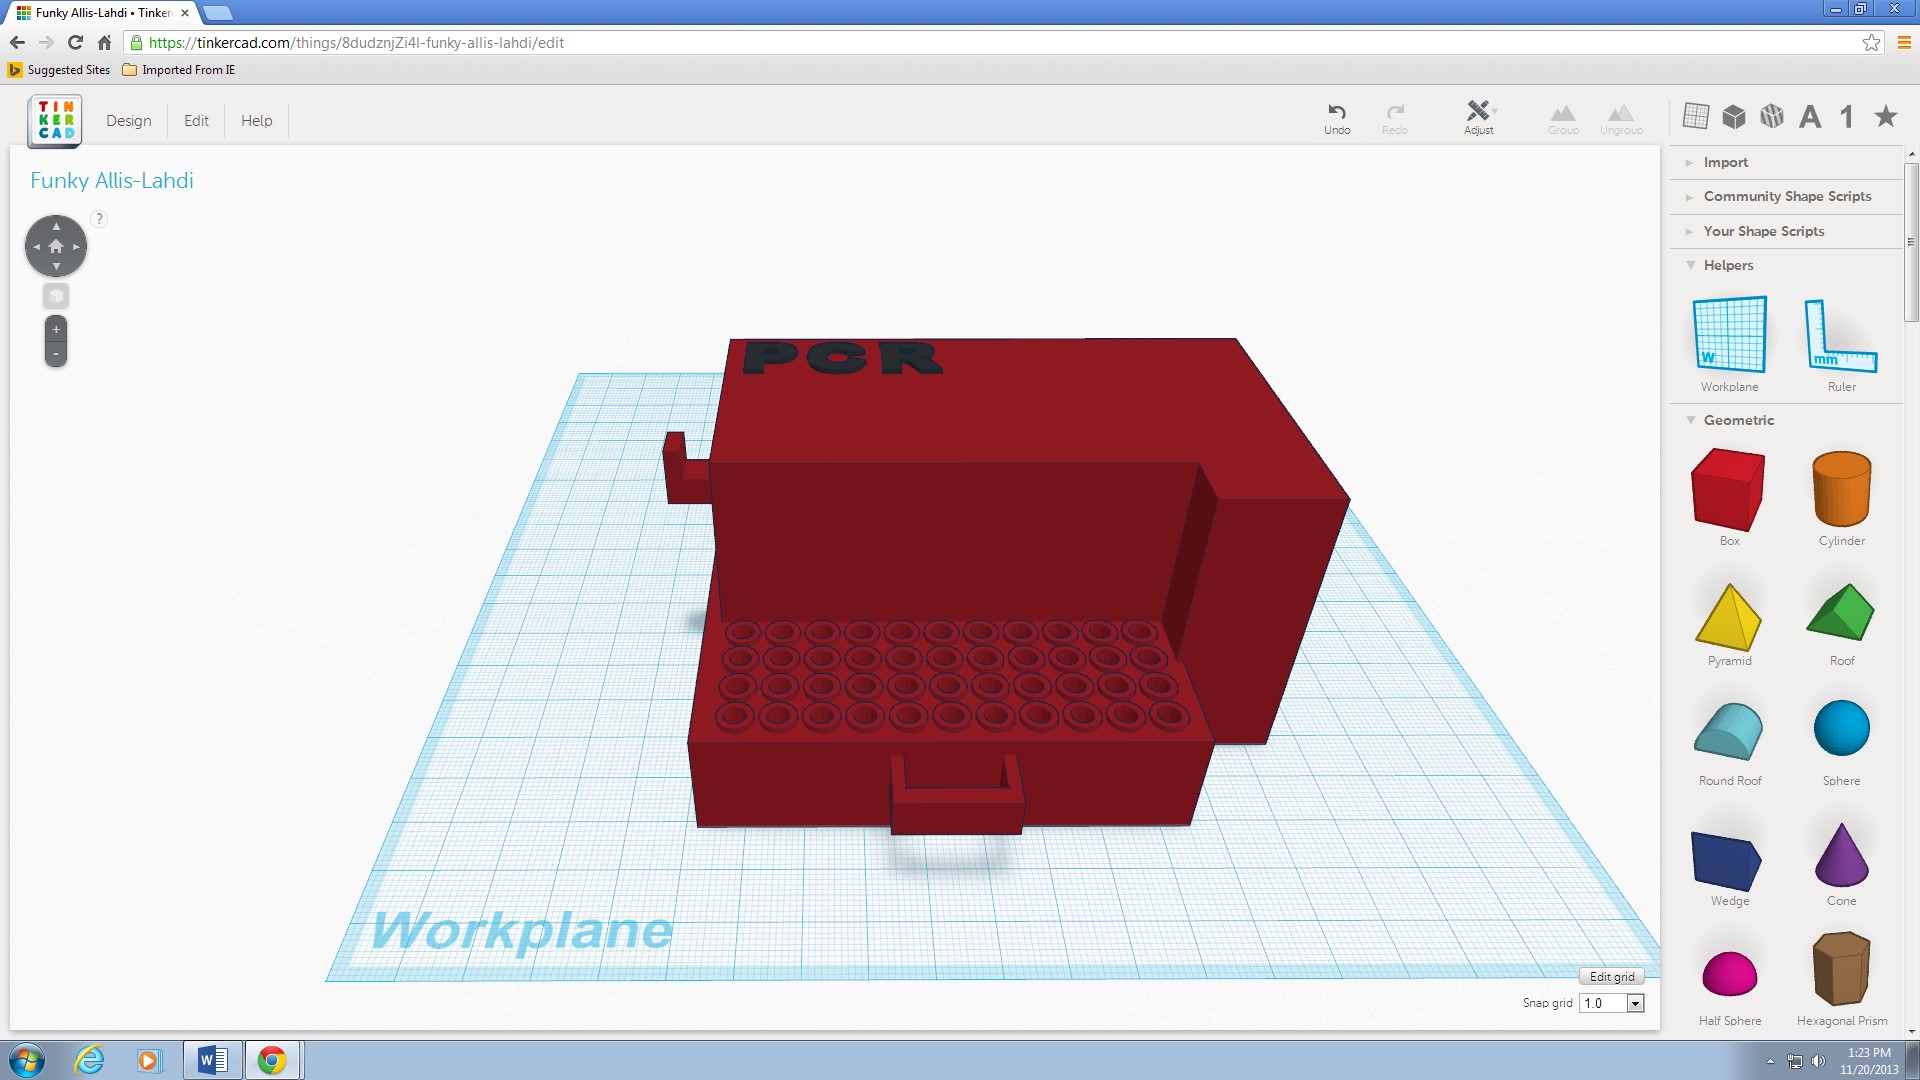Click the home view button
The height and width of the screenshot is (1080, 1920).
(56, 246)
